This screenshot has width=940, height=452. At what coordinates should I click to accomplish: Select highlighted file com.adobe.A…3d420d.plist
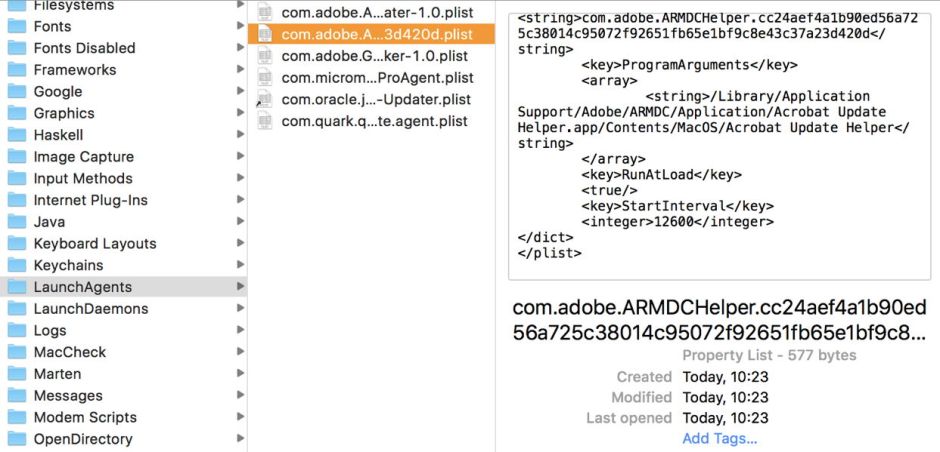(377, 34)
